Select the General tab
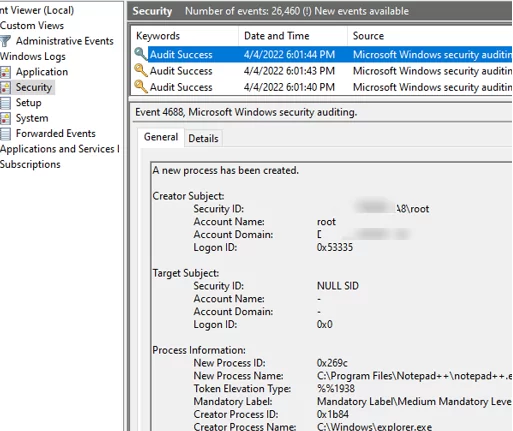Screen dimensions: 513x431 161,137
